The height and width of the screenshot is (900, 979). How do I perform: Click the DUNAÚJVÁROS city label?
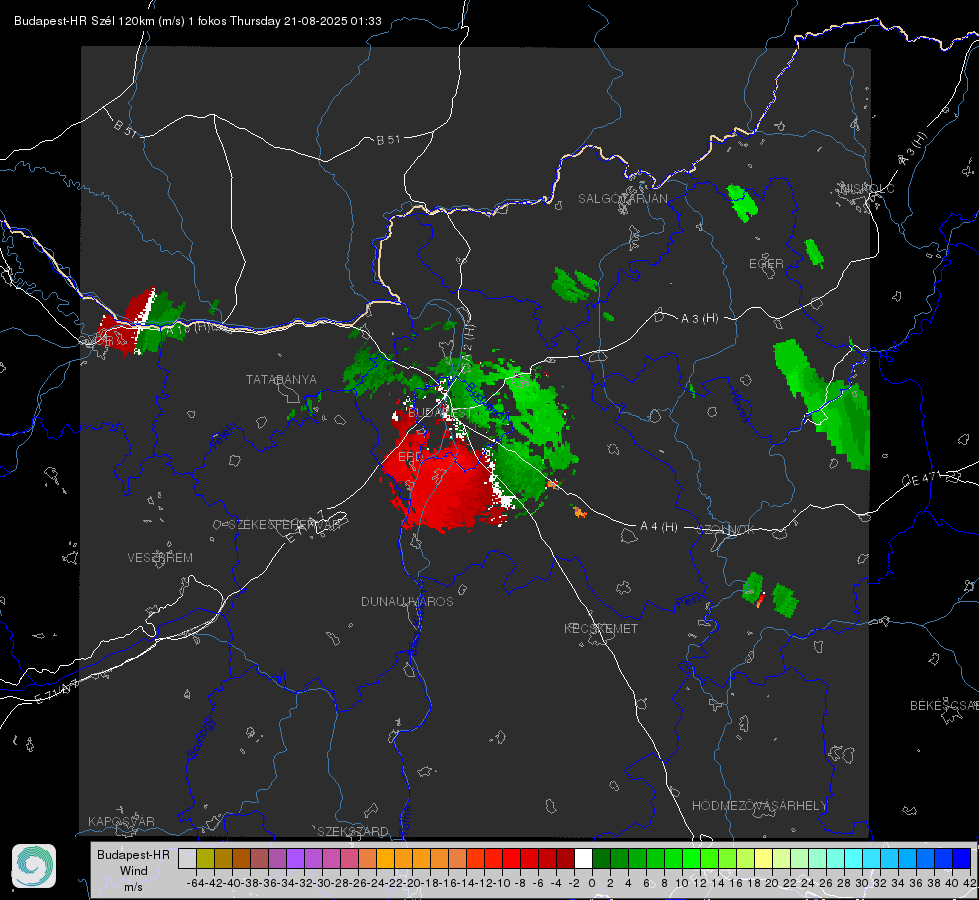(407, 601)
